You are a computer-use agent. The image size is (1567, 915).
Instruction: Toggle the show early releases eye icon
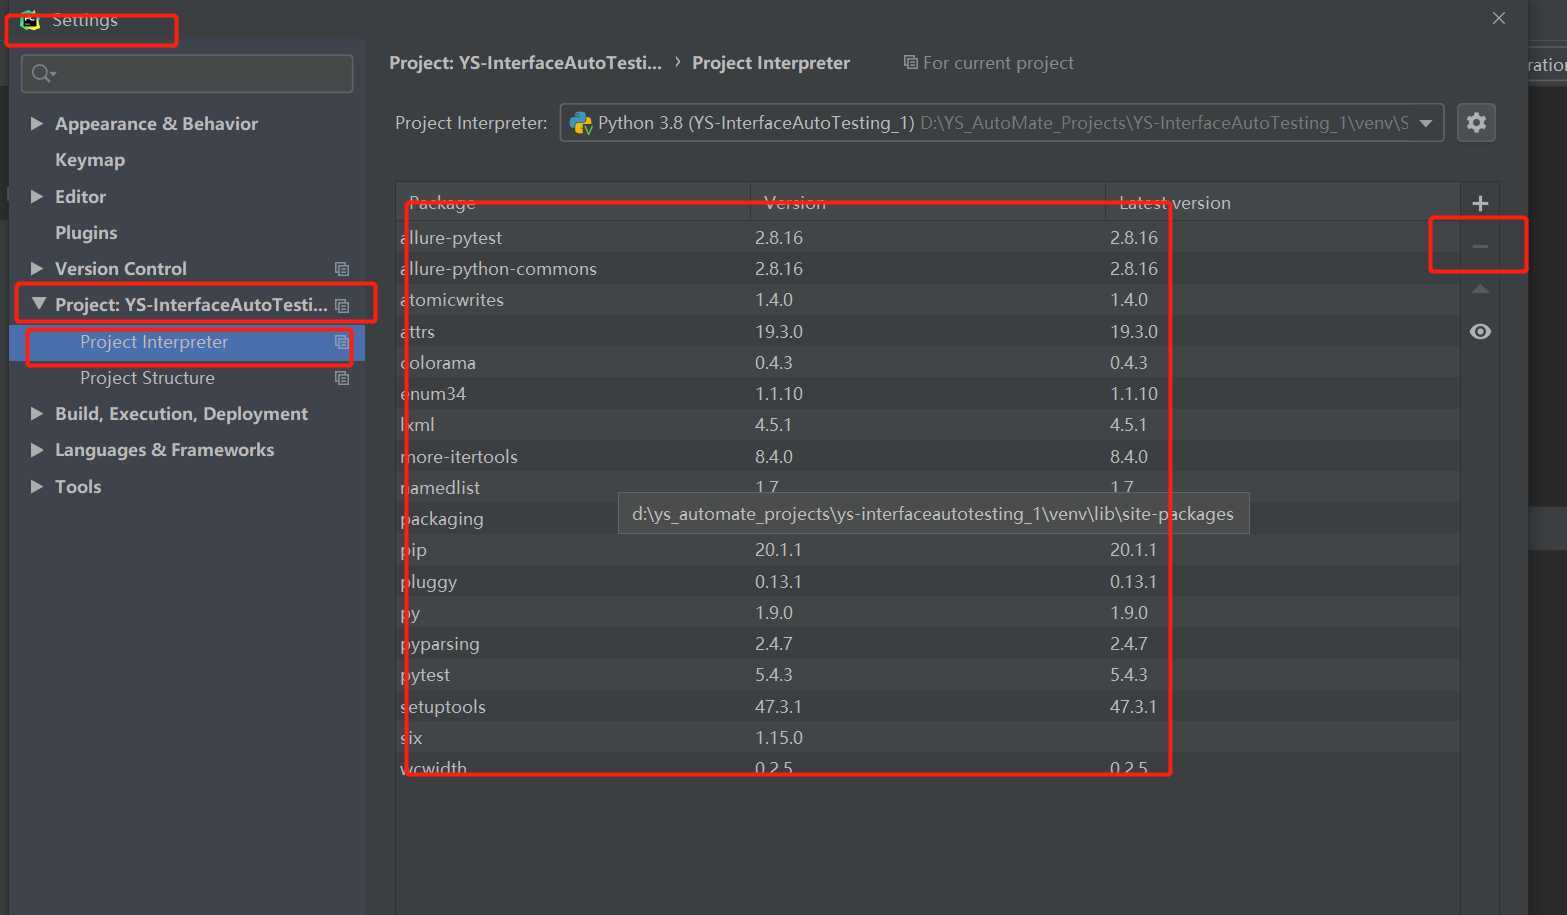point(1480,332)
